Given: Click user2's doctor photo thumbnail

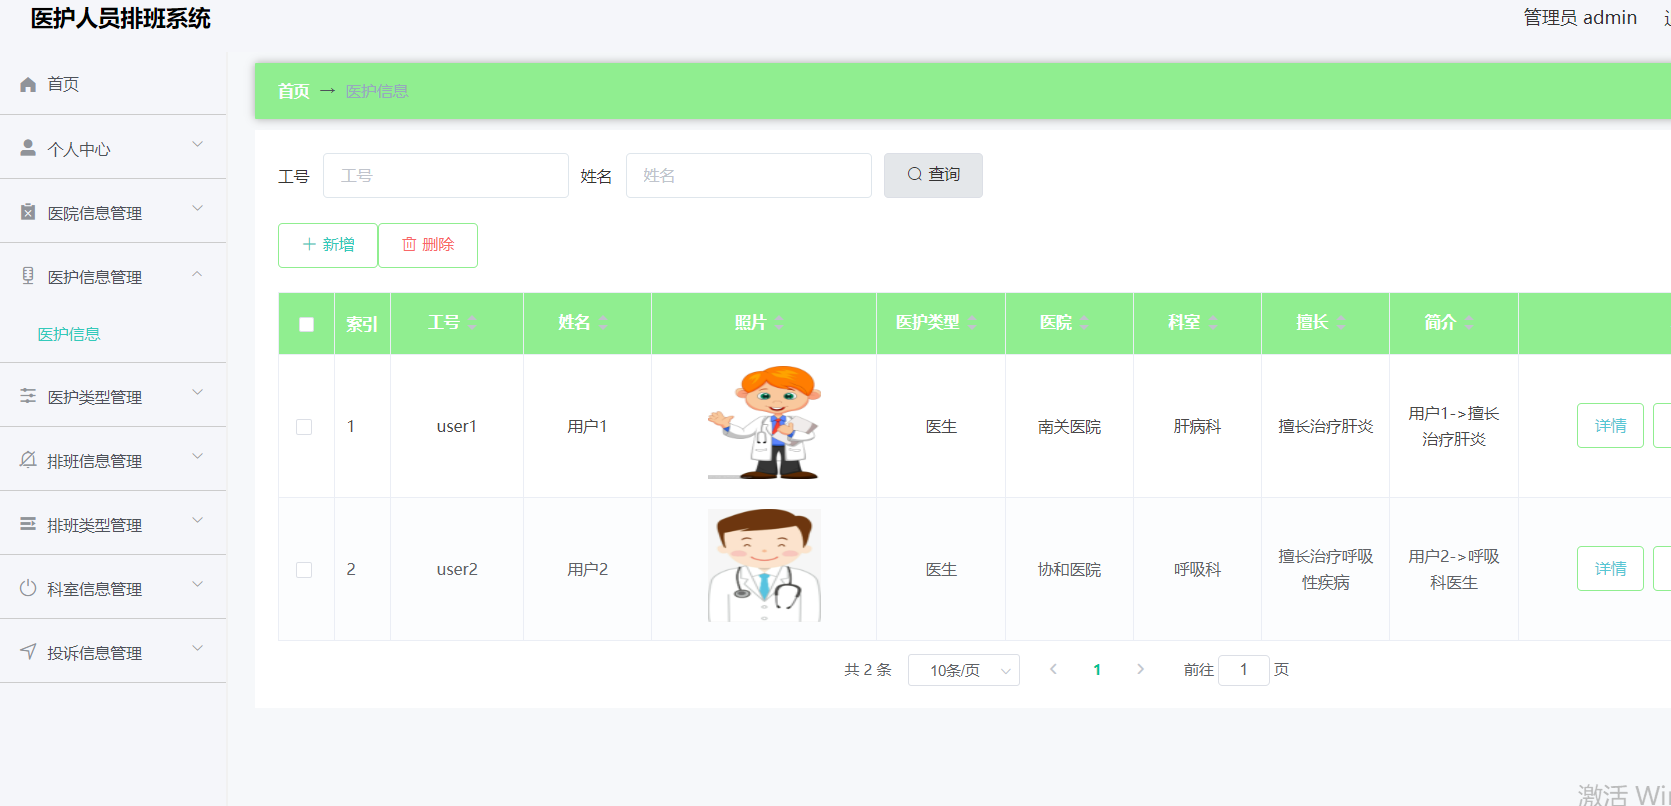Looking at the screenshot, I should [x=764, y=566].
